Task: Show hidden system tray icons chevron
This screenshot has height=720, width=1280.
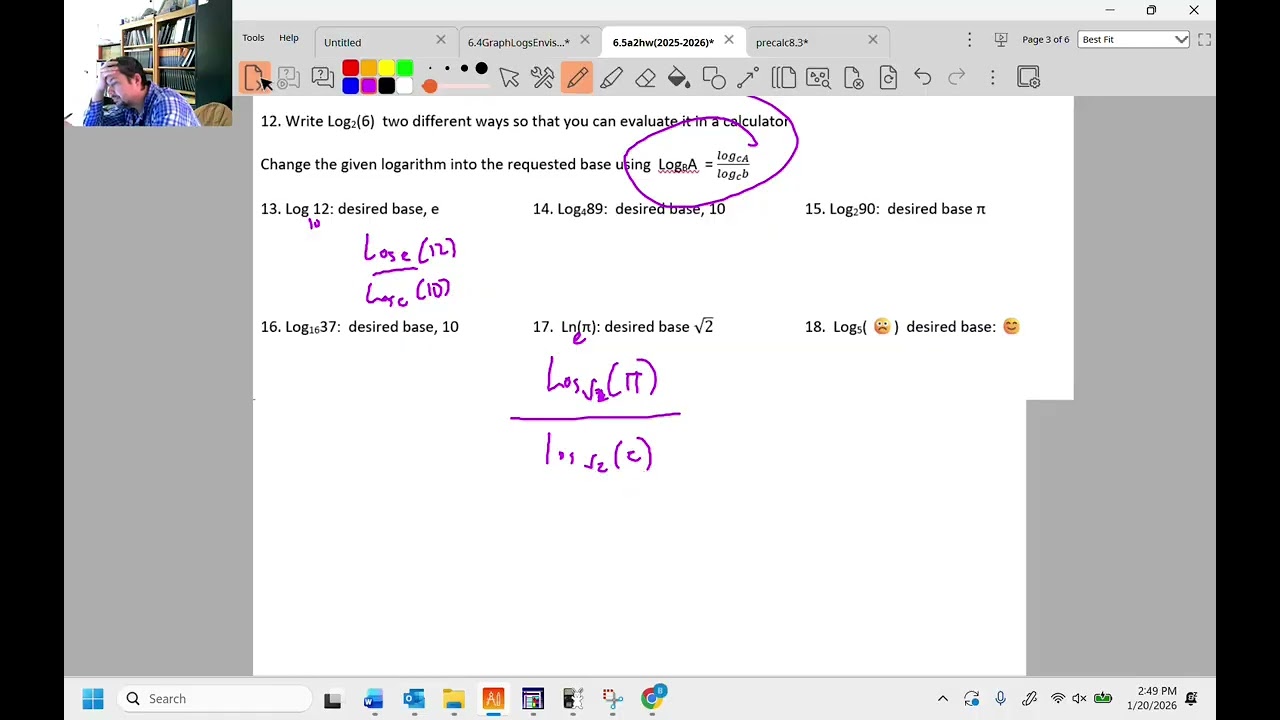Action: [943, 699]
